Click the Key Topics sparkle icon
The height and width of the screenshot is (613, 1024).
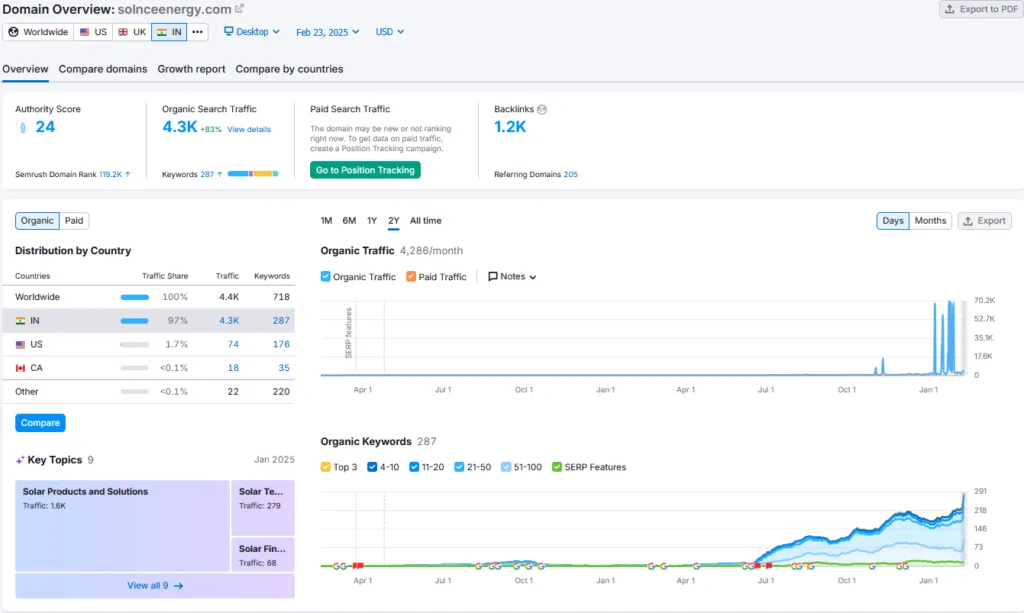[20, 460]
